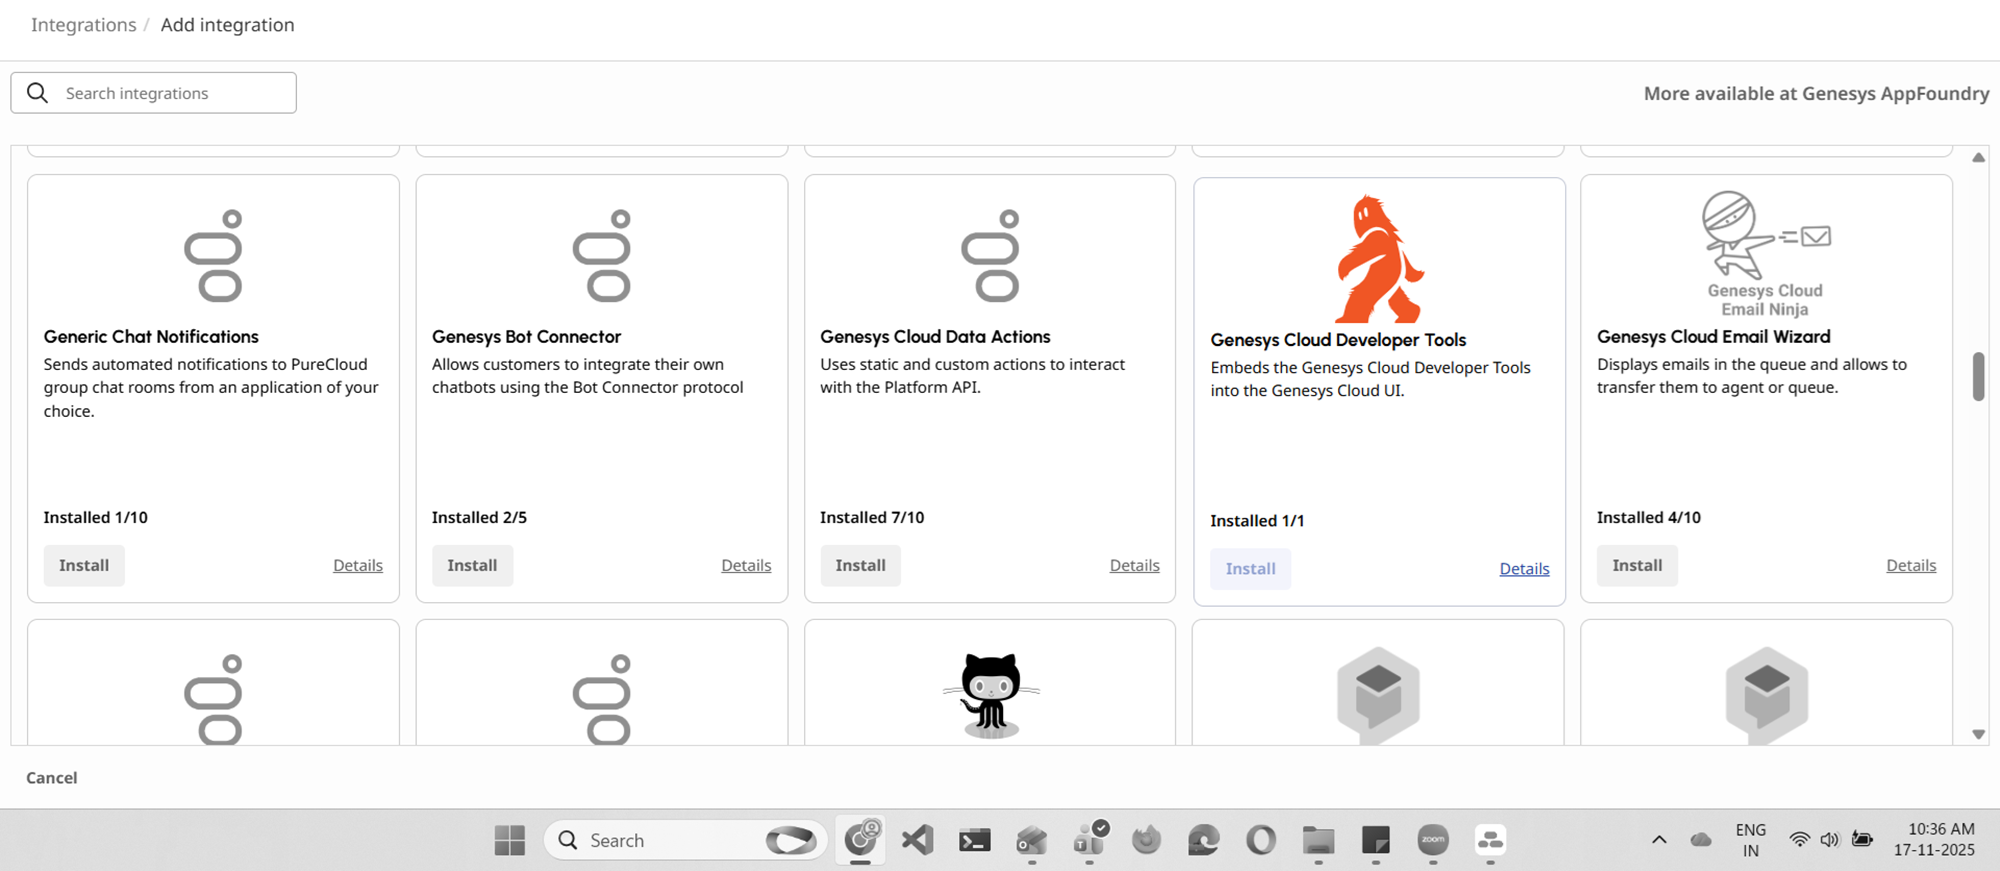Click the battery status tray icon
Image resolution: width=2000 pixels, height=871 pixels.
pyautogui.click(x=1862, y=840)
